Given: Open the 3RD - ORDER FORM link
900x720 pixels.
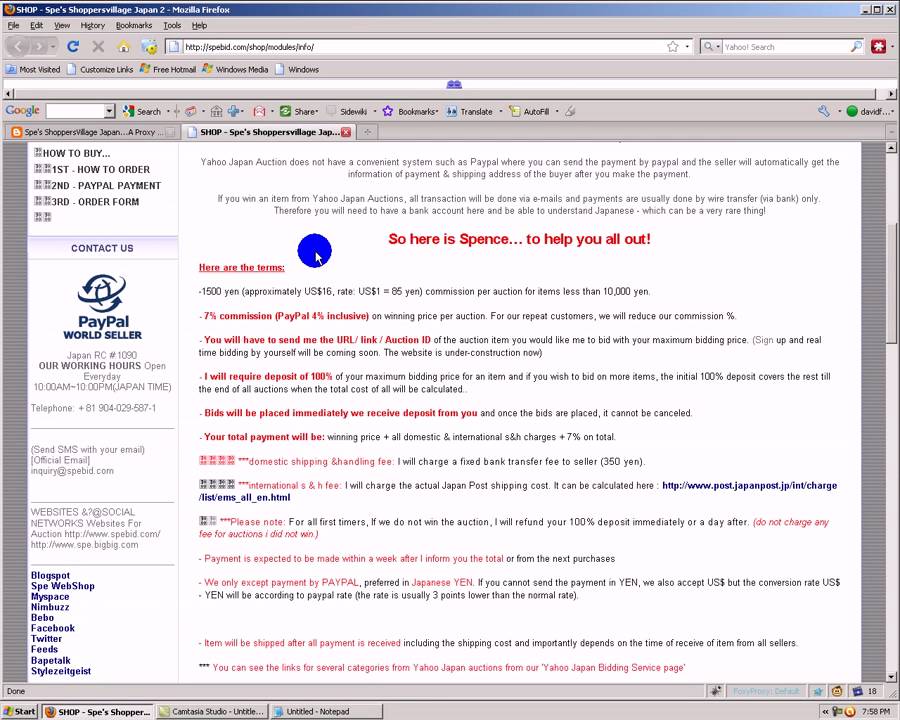Looking at the screenshot, I should (x=95, y=202).
